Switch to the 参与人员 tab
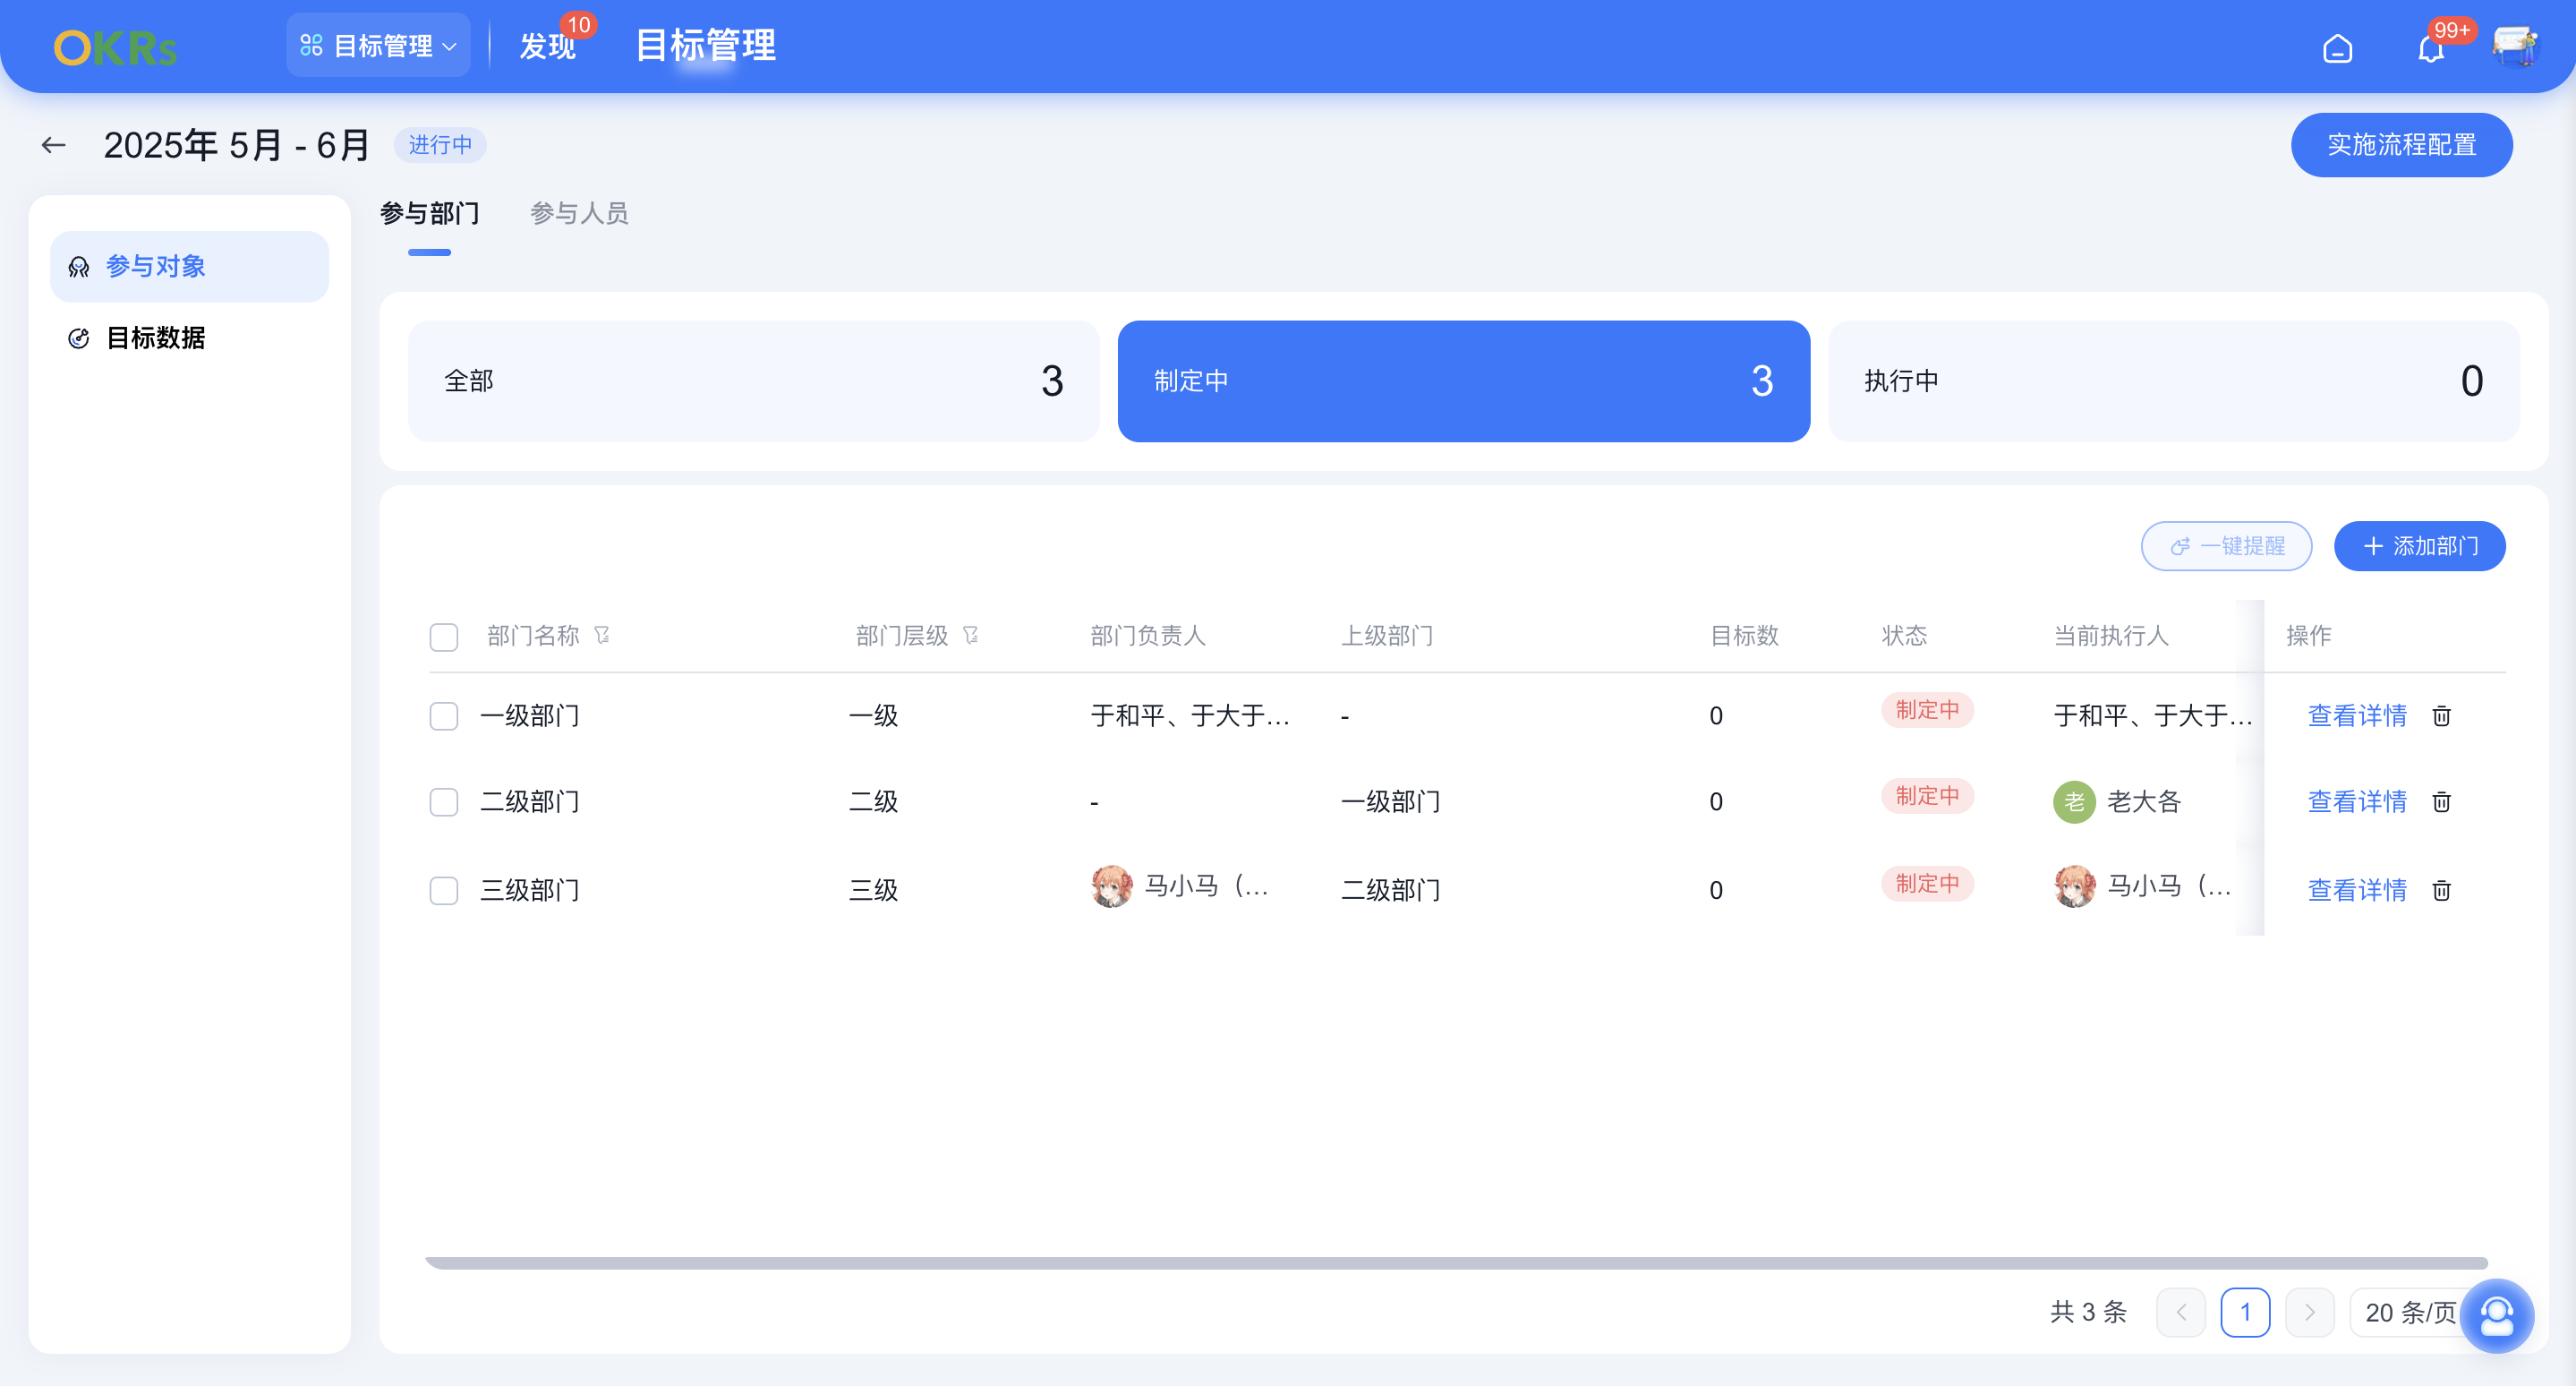The height and width of the screenshot is (1386, 2576). tap(578, 214)
